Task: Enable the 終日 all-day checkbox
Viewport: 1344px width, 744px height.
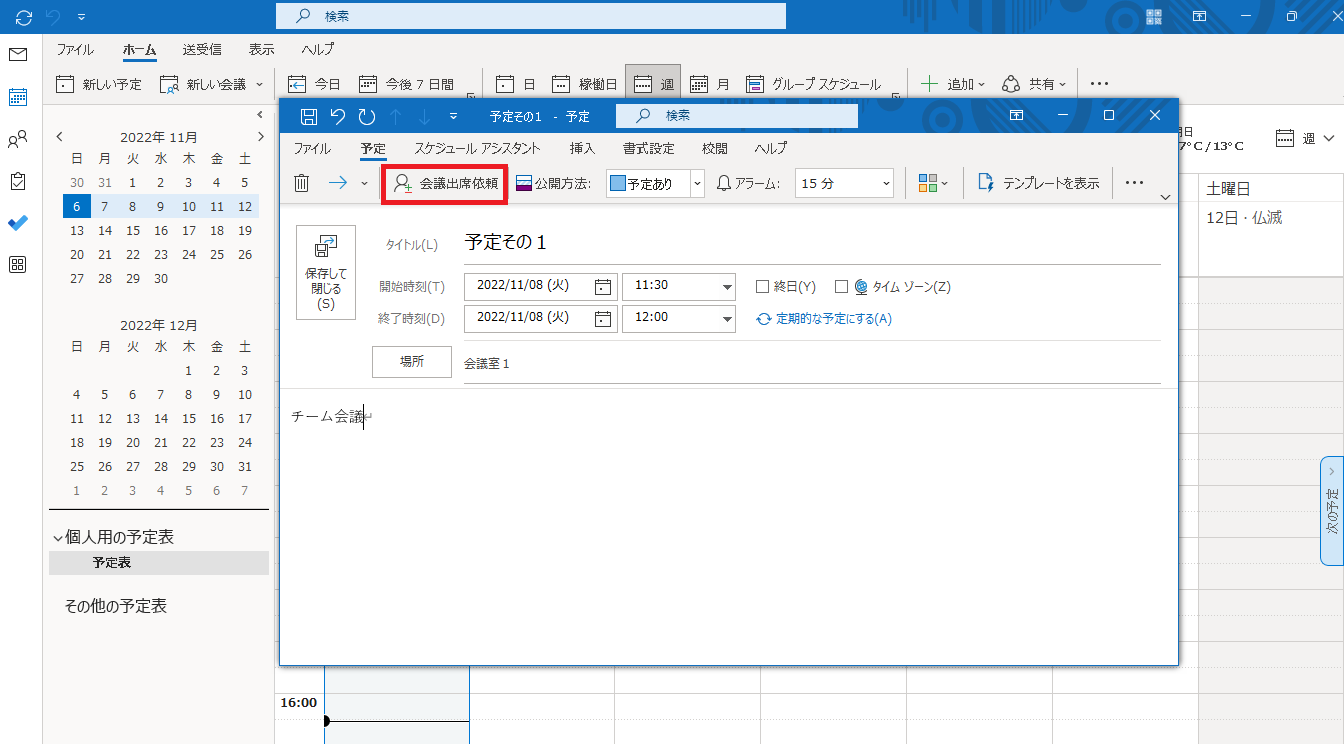Action: (x=762, y=287)
